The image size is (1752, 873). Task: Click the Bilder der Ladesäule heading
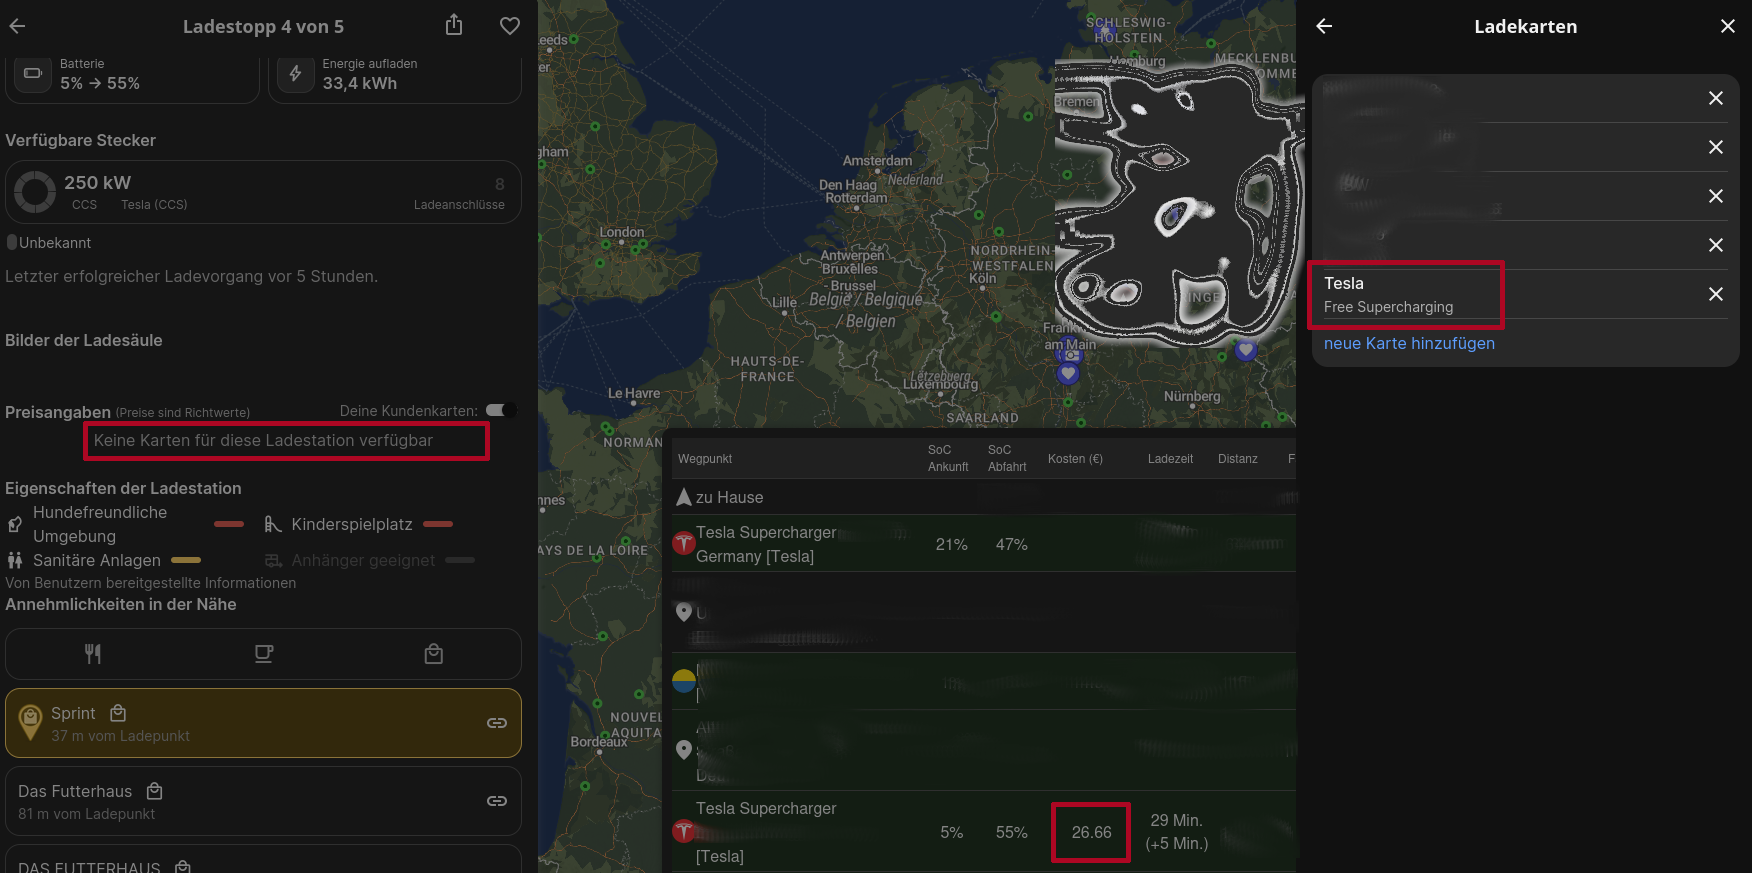coord(83,340)
